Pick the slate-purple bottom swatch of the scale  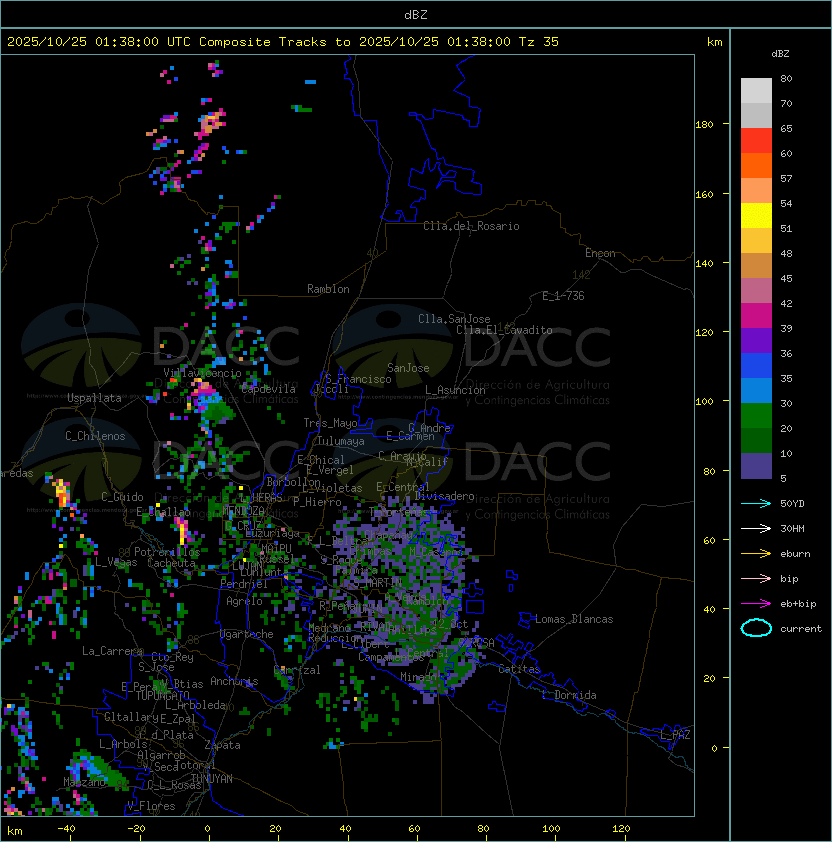pyautogui.click(x=756, y=466)
